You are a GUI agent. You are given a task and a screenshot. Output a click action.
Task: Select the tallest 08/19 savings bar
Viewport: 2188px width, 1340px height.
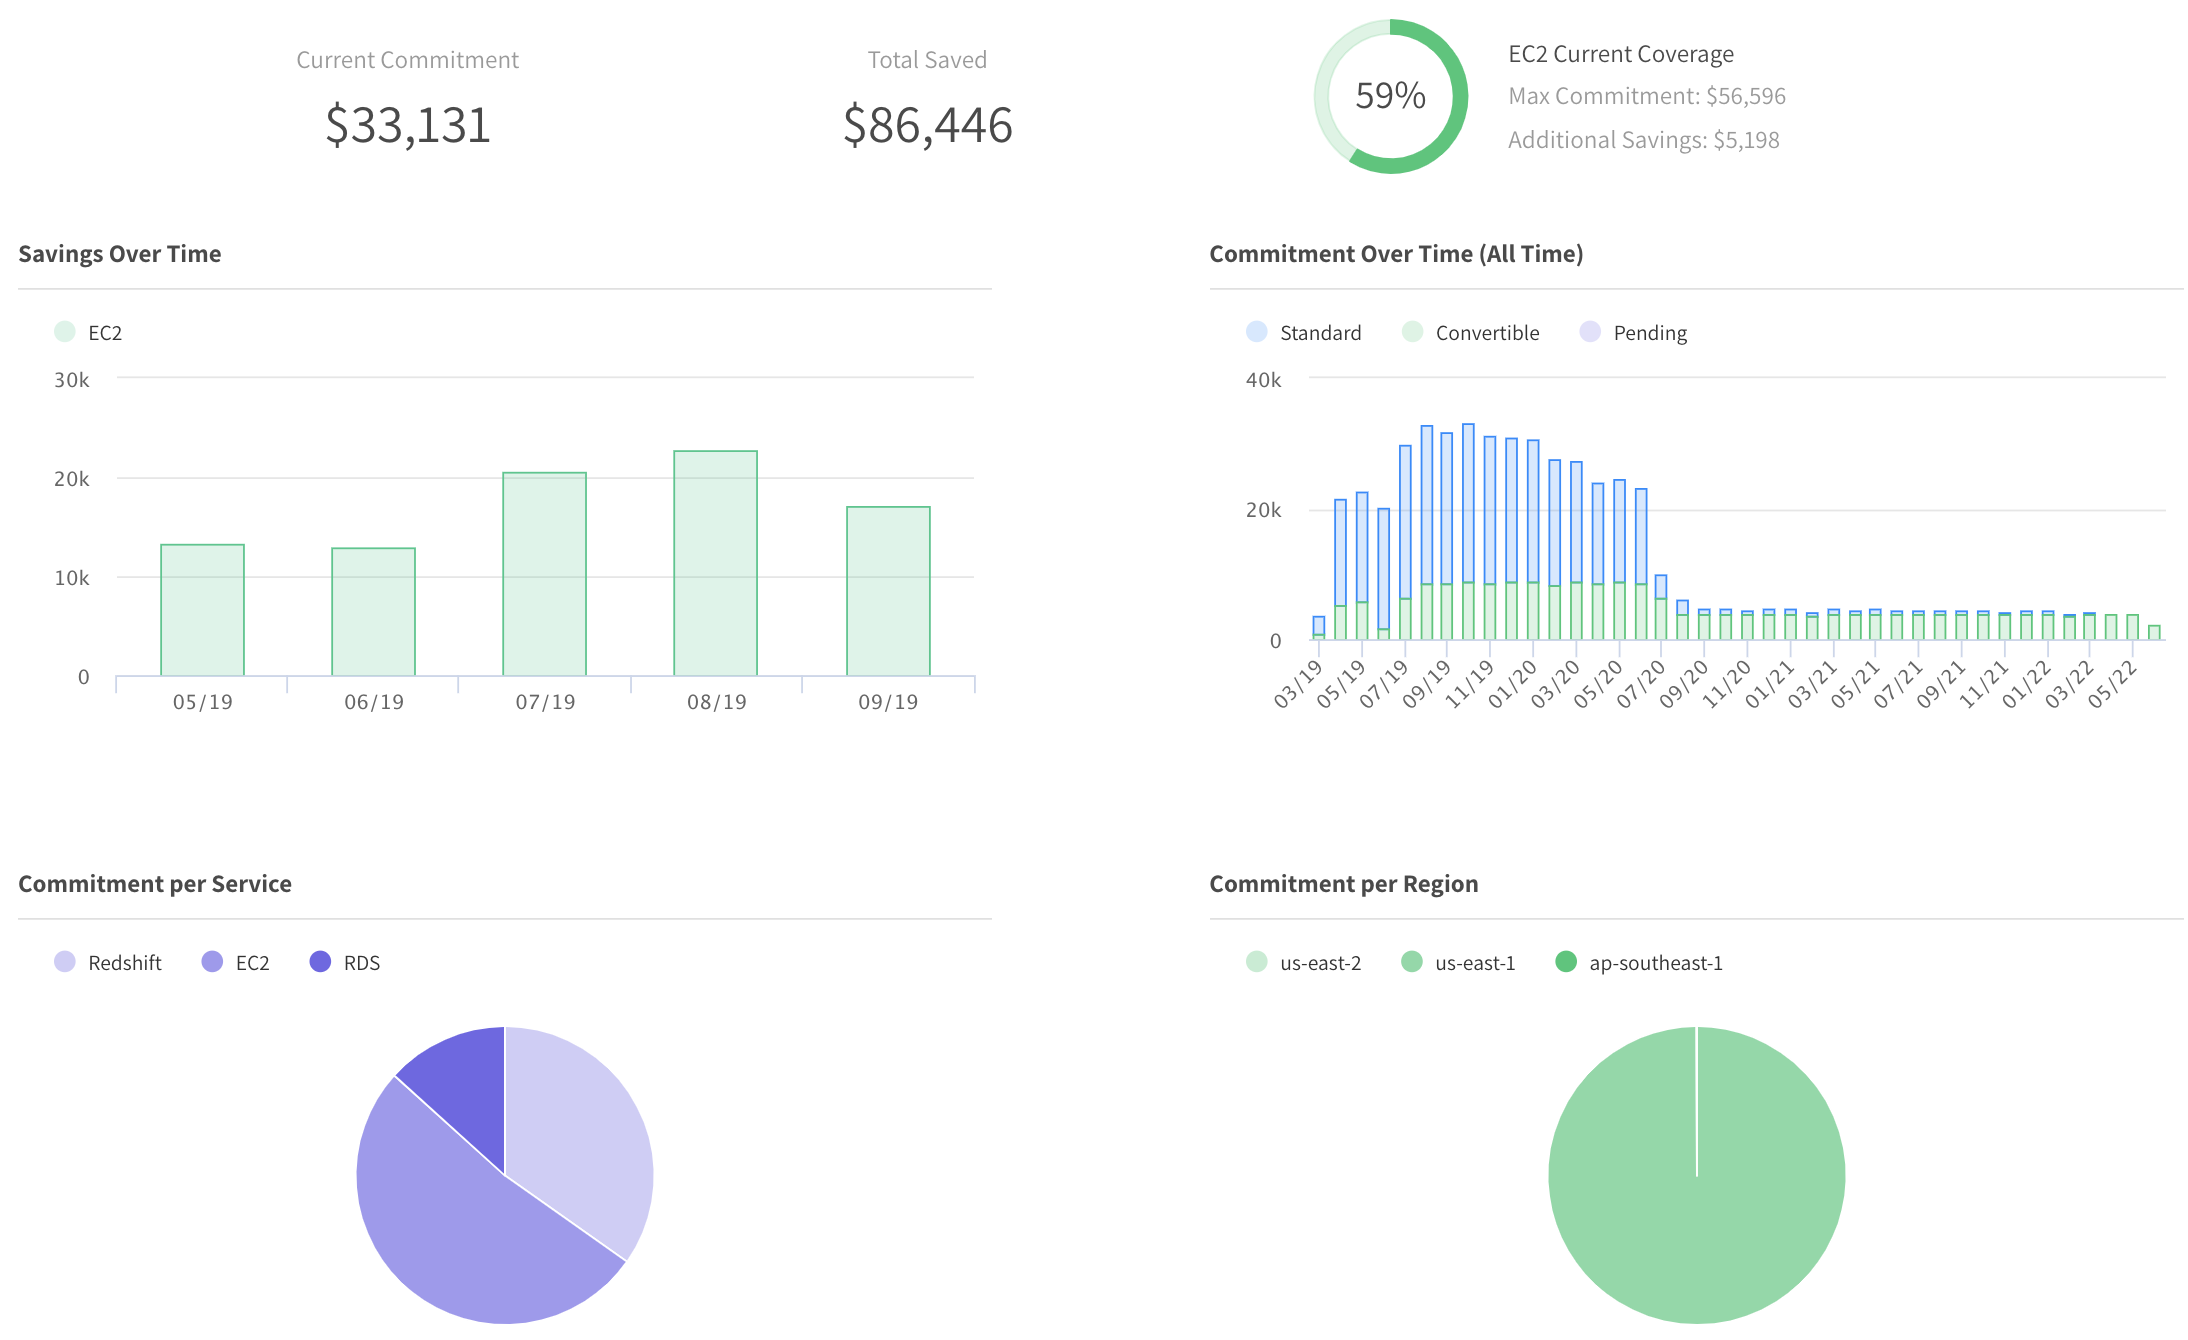[715, 563]
